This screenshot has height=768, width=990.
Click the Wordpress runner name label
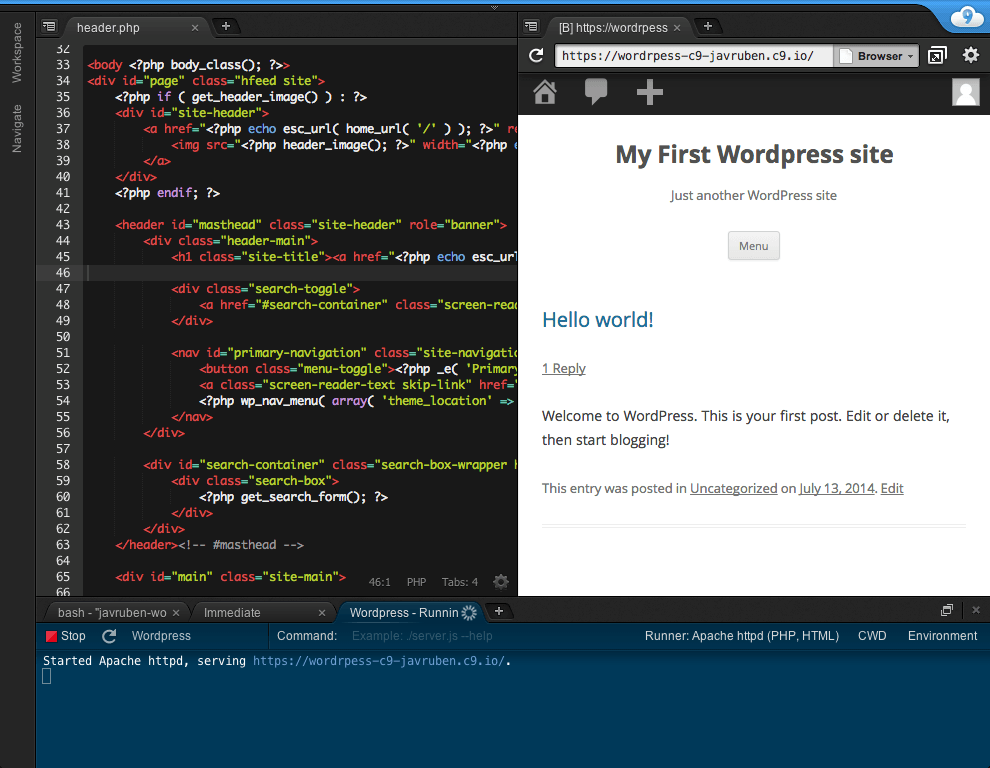161,636
